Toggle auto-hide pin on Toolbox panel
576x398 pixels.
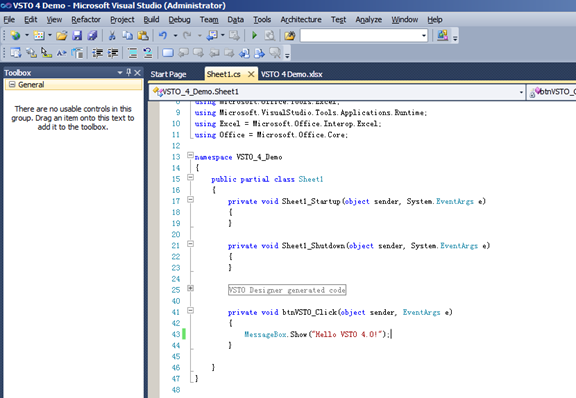tap(129, 72)
